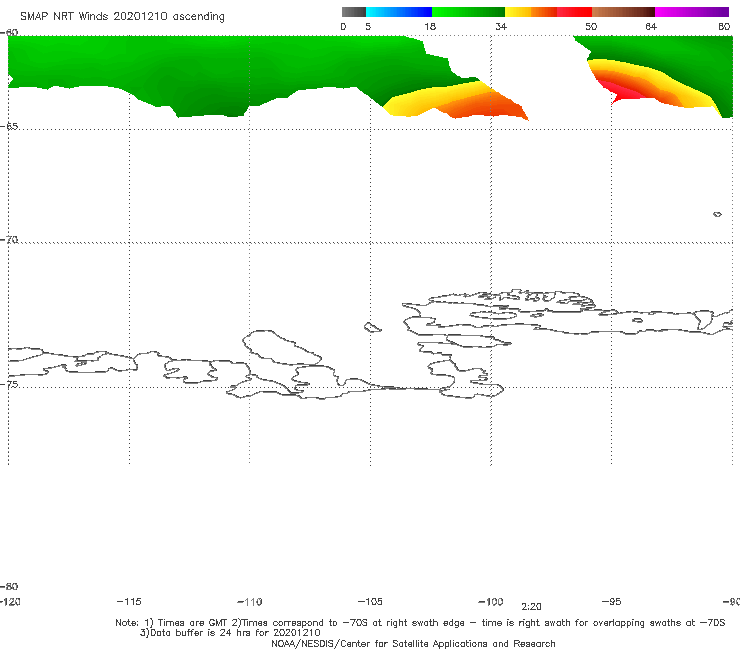The width and height of the screenshot is (740, 650).
Task: Click the color bar label "18"
Action: (x=430, y=26)
